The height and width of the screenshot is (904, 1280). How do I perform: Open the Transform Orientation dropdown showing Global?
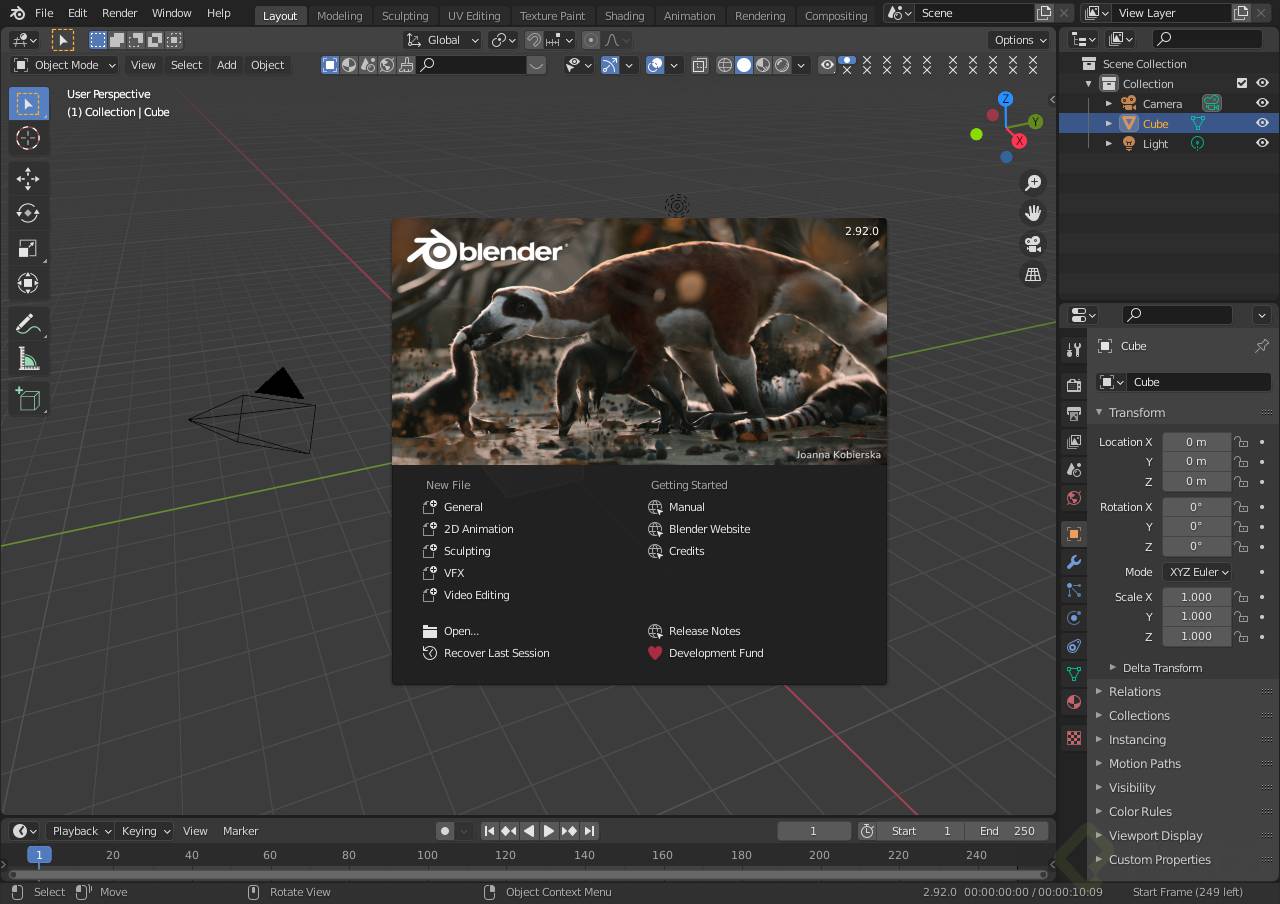(443, 40)
